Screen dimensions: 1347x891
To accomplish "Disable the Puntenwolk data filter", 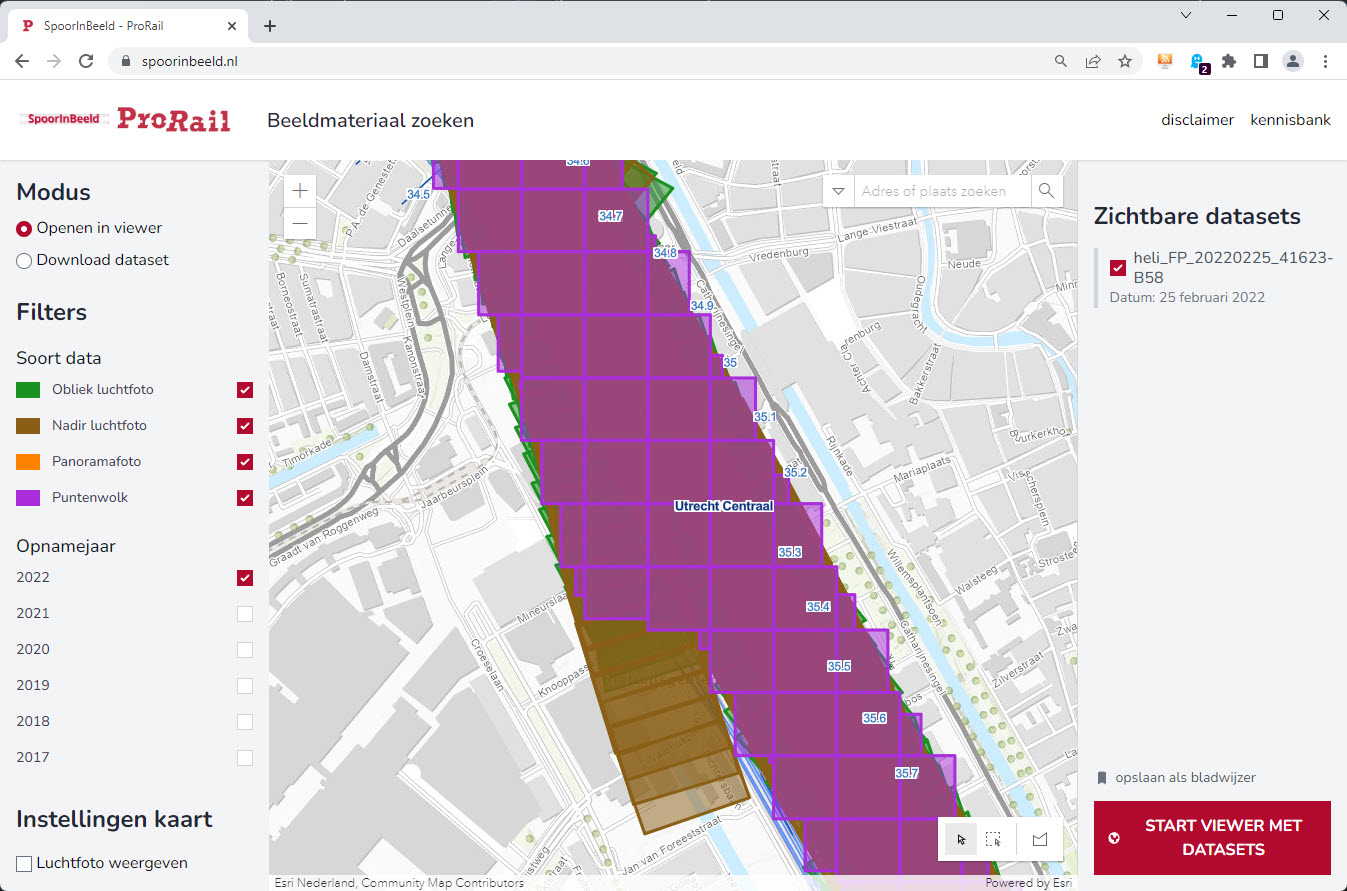I will [x=244, y=497].
